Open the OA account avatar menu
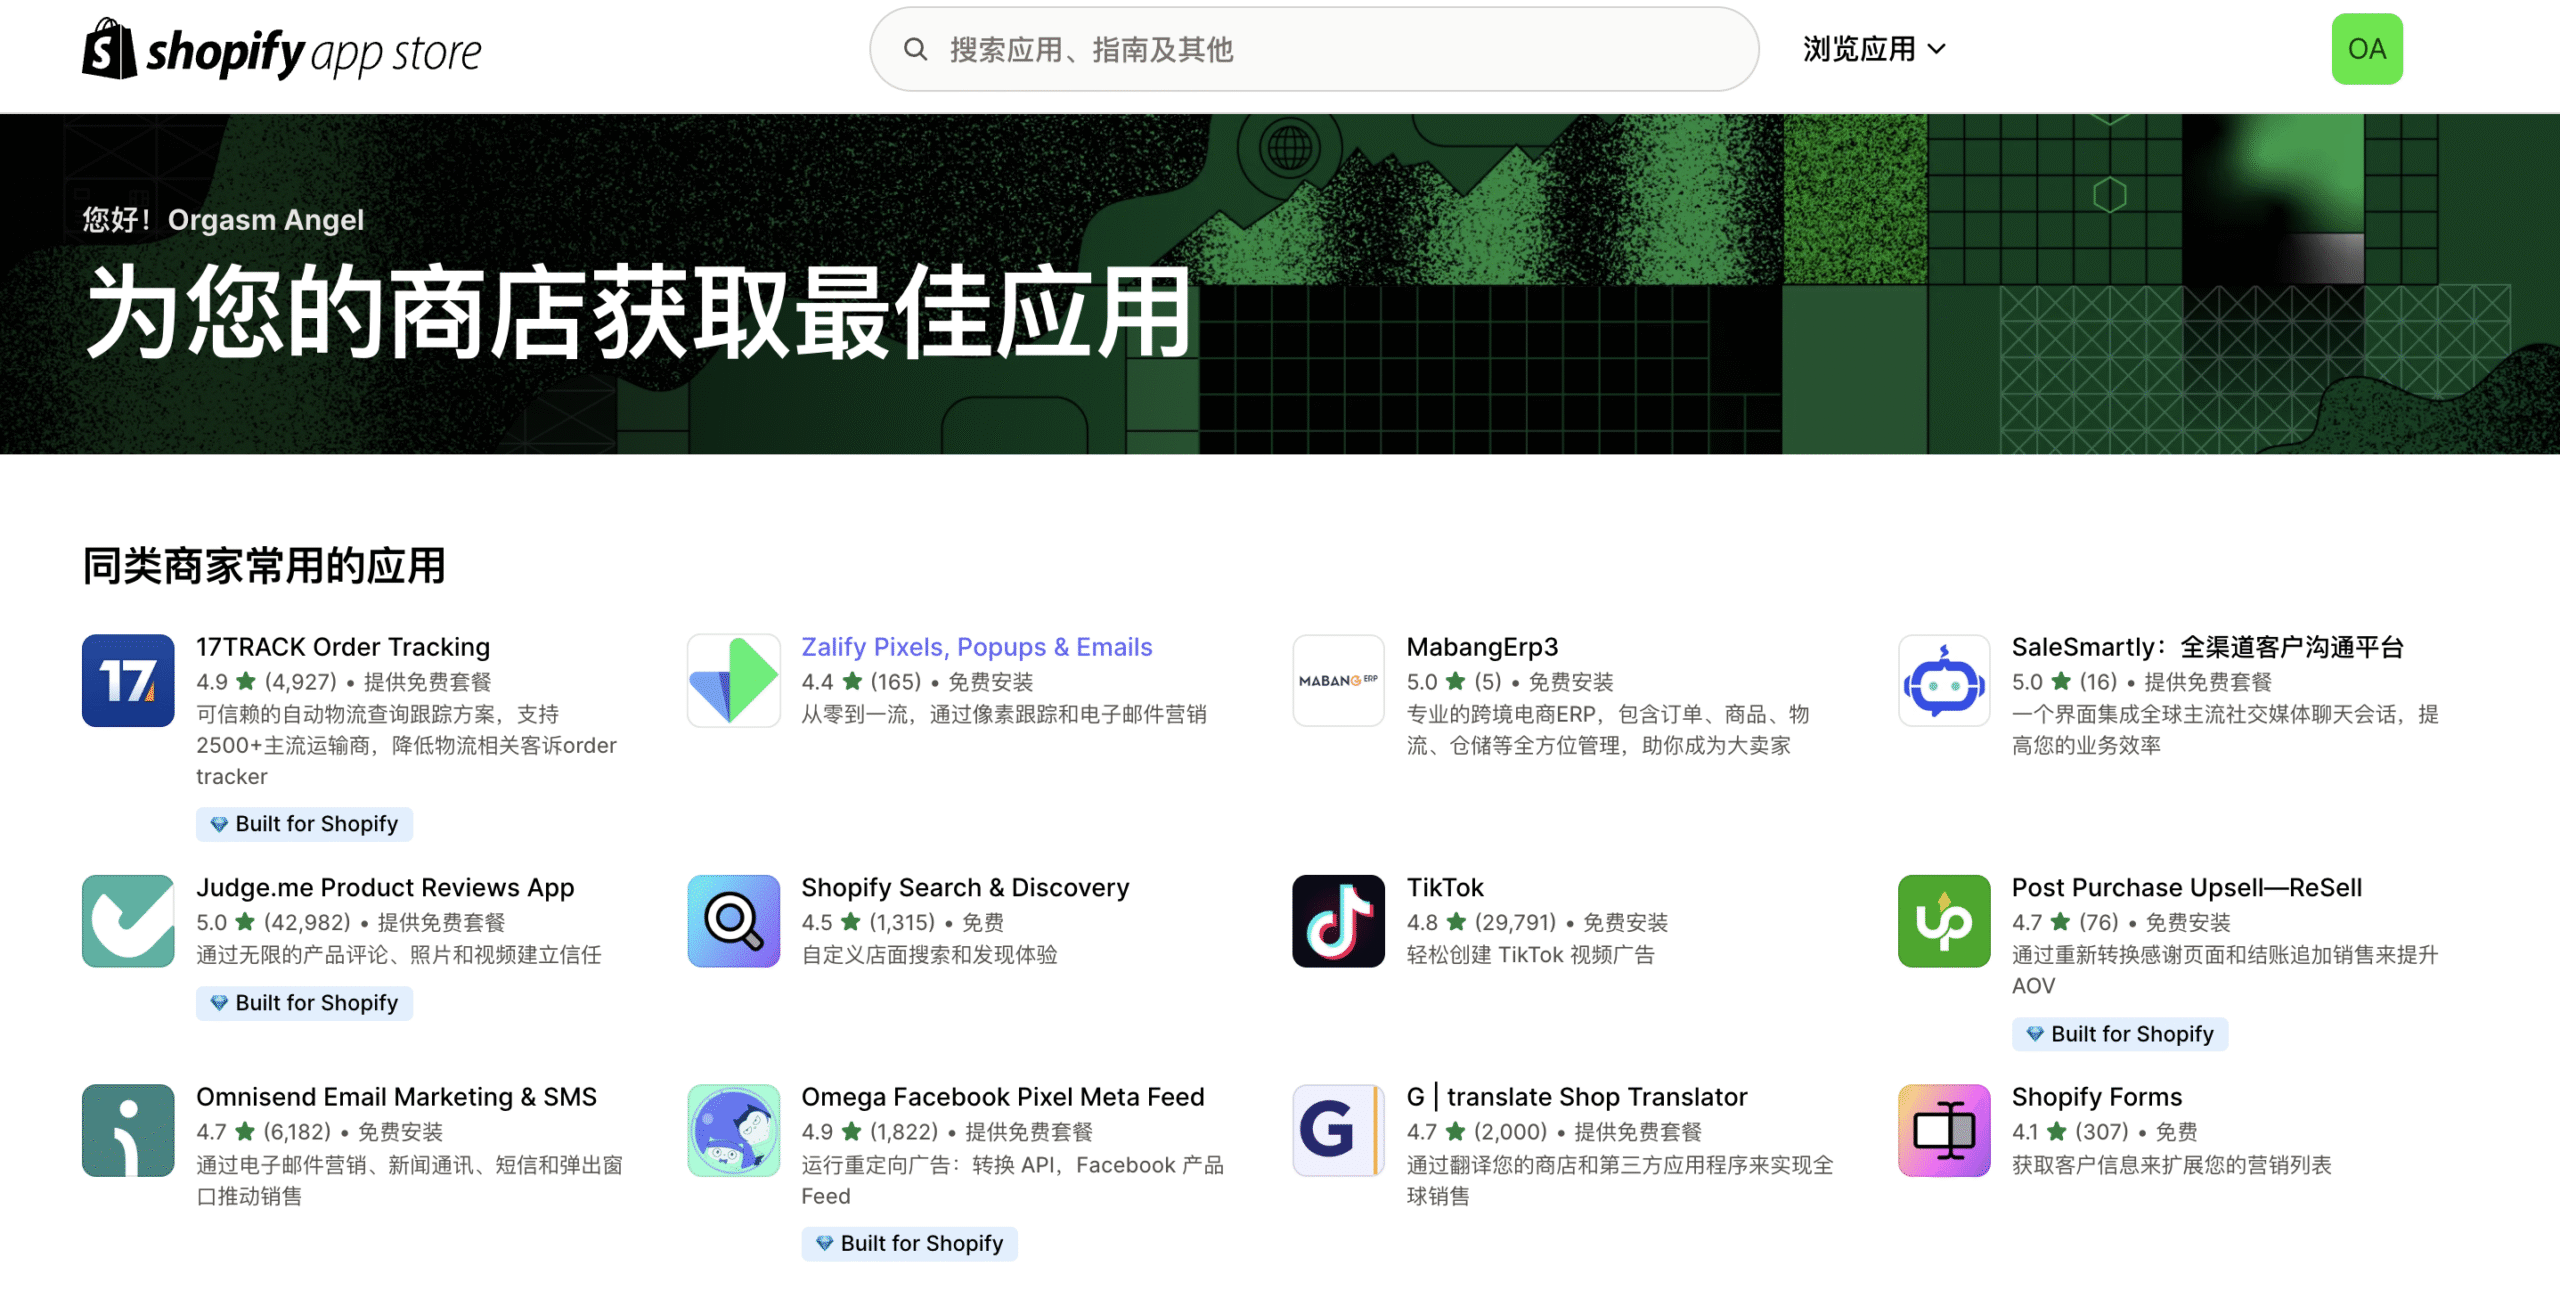Viewport: 2560px width, 1315px height. coord(2366,49)
